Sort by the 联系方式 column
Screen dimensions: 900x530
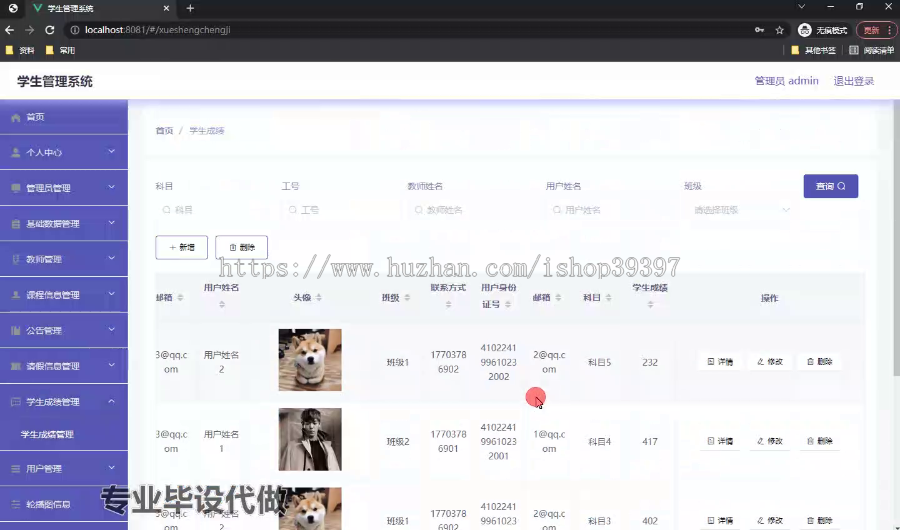click(448, 304)
